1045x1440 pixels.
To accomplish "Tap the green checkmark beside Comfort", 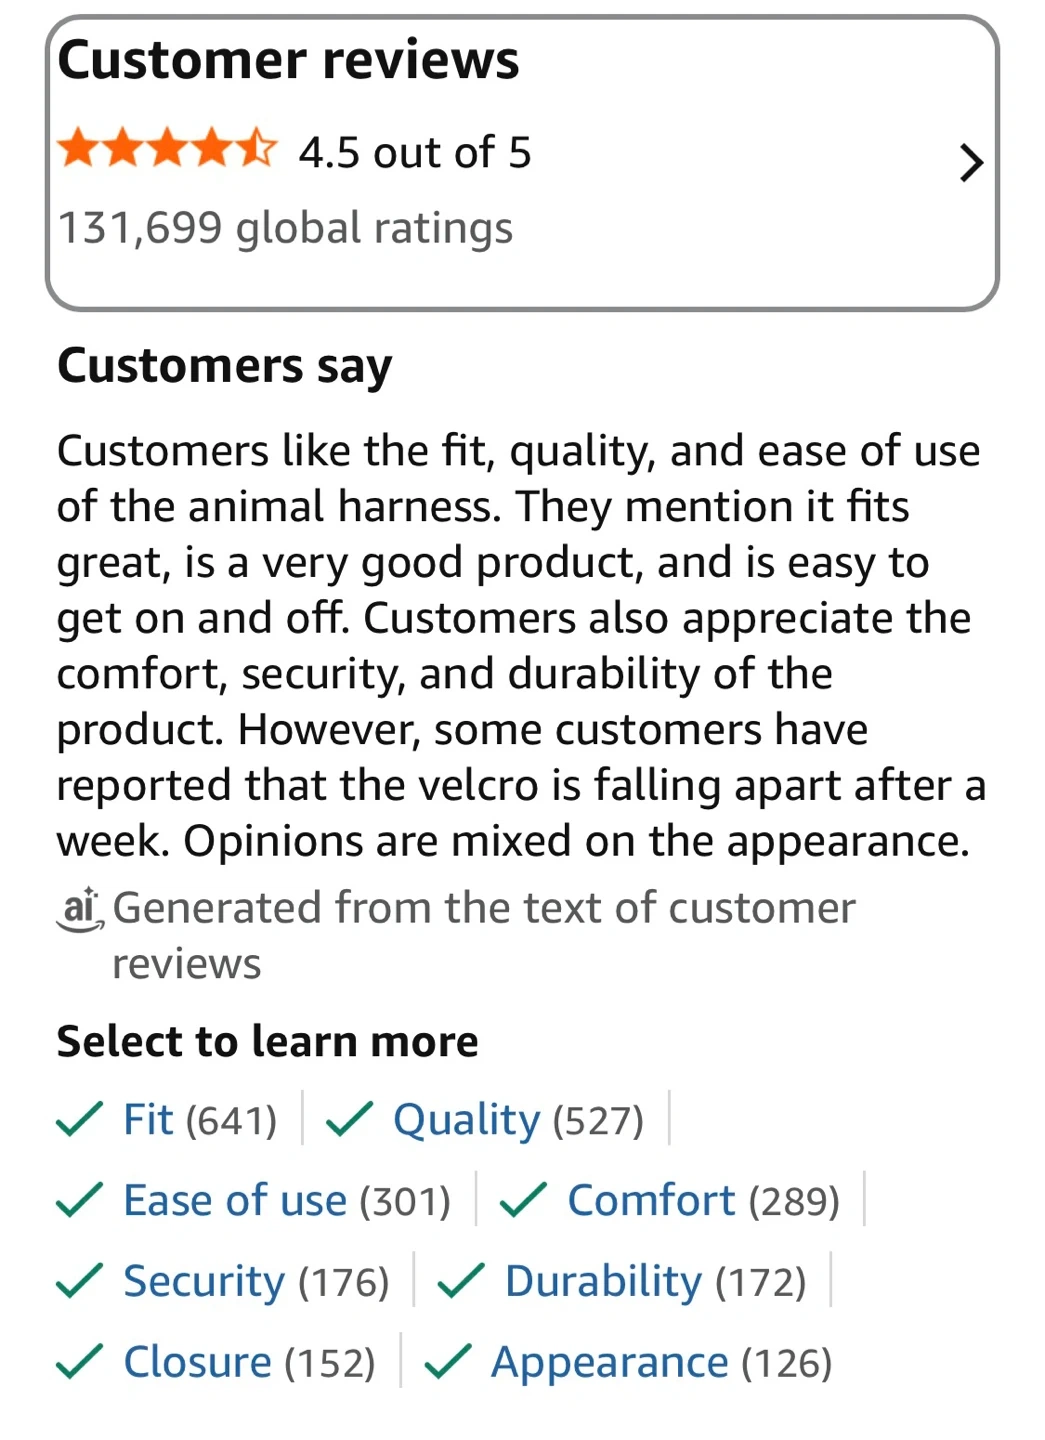I will 522,1201.
